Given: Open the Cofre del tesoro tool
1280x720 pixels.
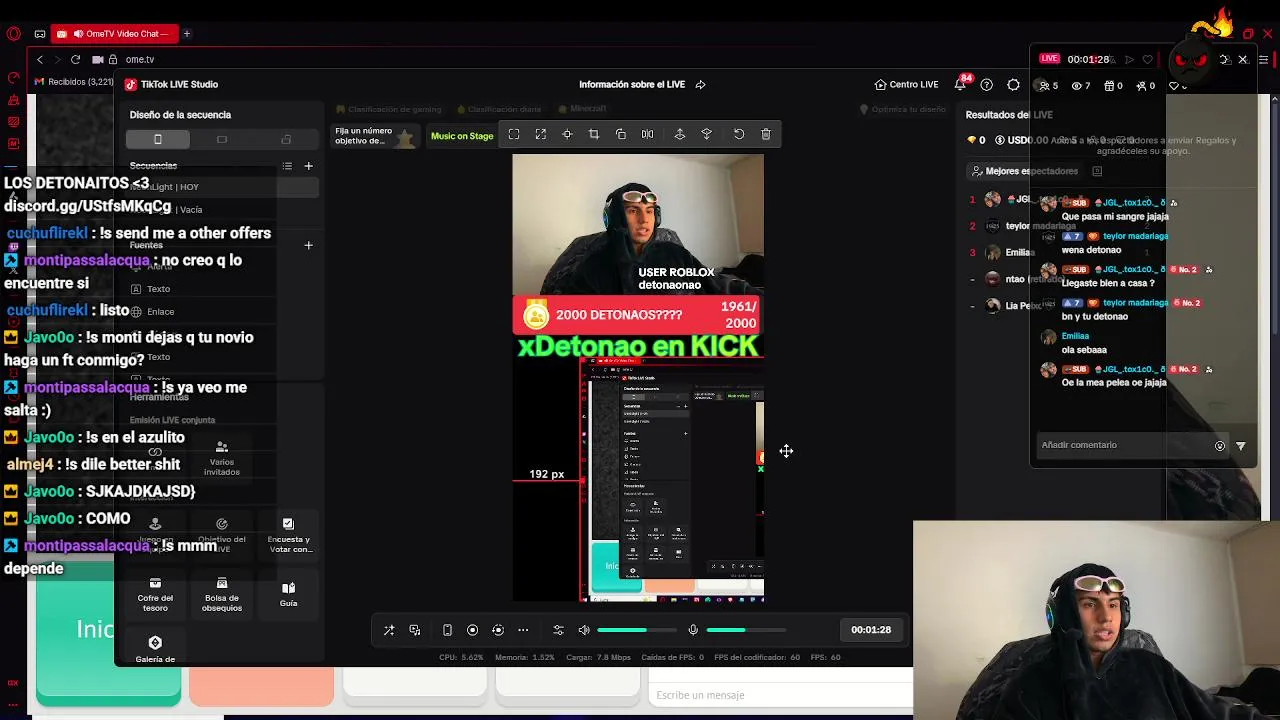Looking at the screenshot, I should pos(155,594).
